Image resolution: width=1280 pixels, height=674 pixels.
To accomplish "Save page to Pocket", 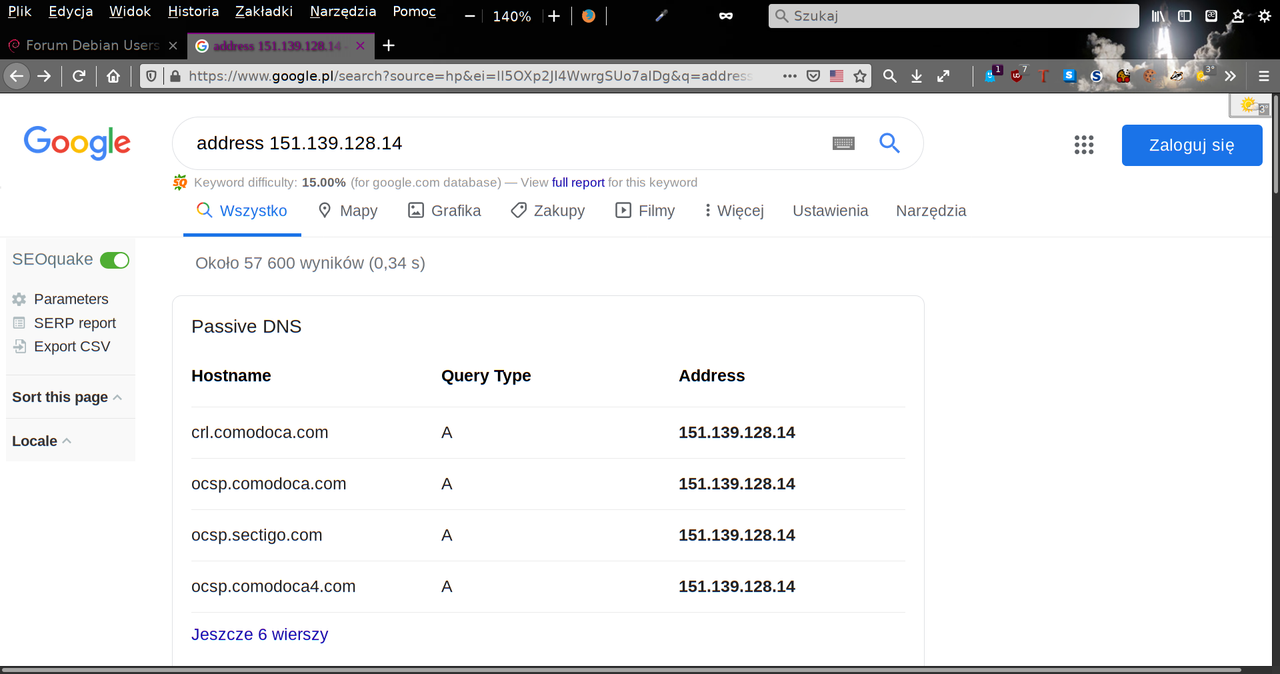I will click(x=814, y=76).
